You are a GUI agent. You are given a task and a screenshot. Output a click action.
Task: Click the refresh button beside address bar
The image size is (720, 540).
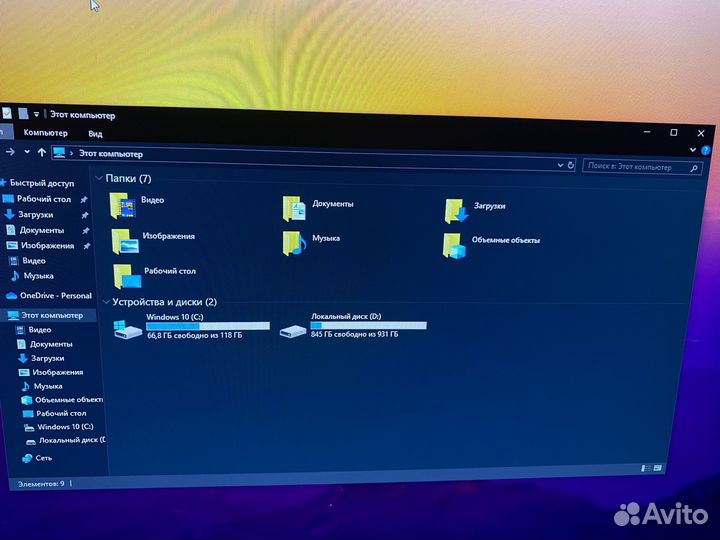pyautogui.click(x=571, y=165)
